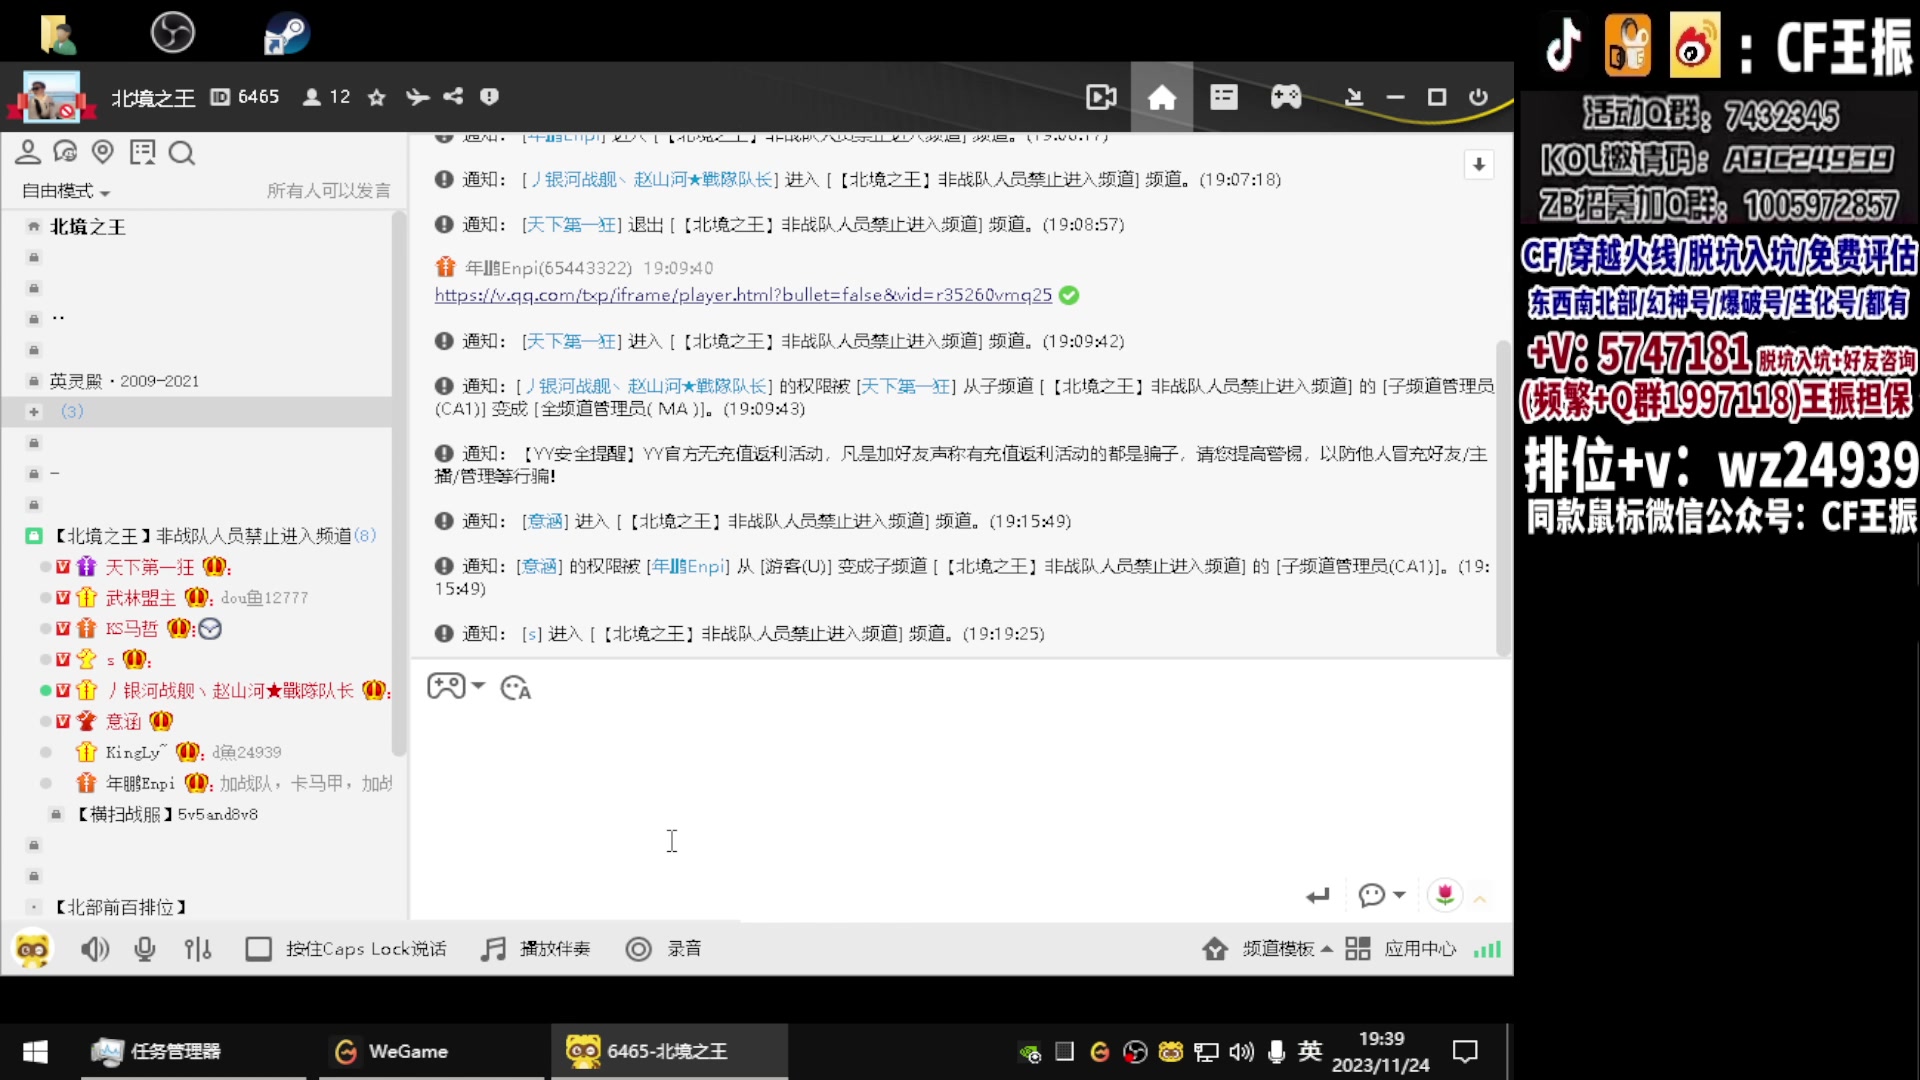Collapse 频道模板 panel with its chevron

click(1327, 949)
